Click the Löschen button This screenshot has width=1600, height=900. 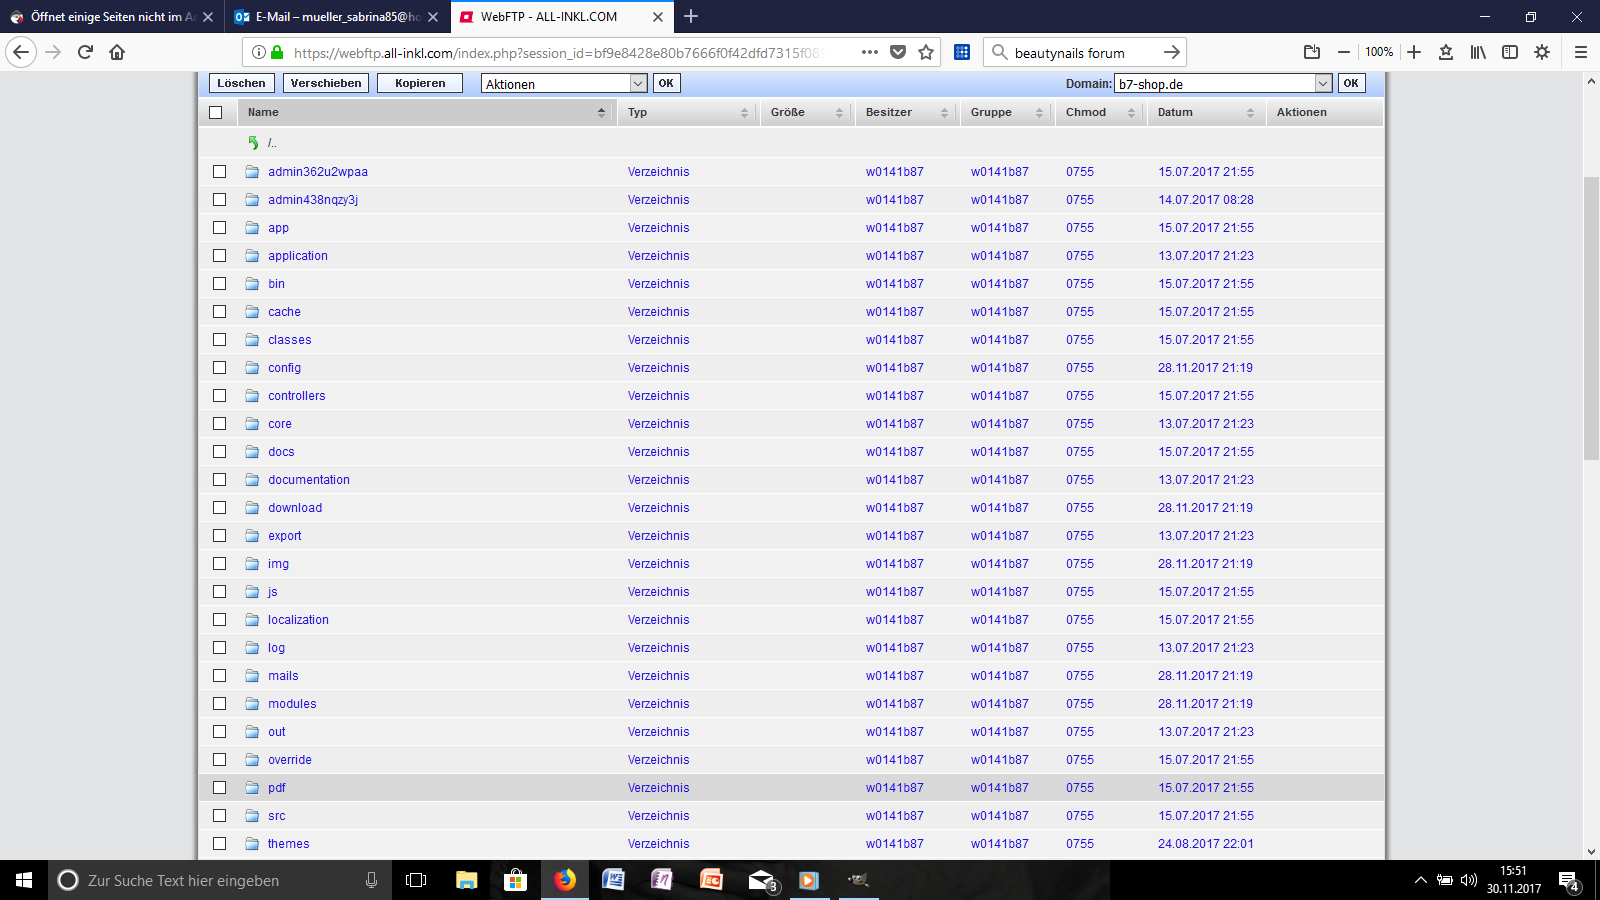[x=241, y=83]
